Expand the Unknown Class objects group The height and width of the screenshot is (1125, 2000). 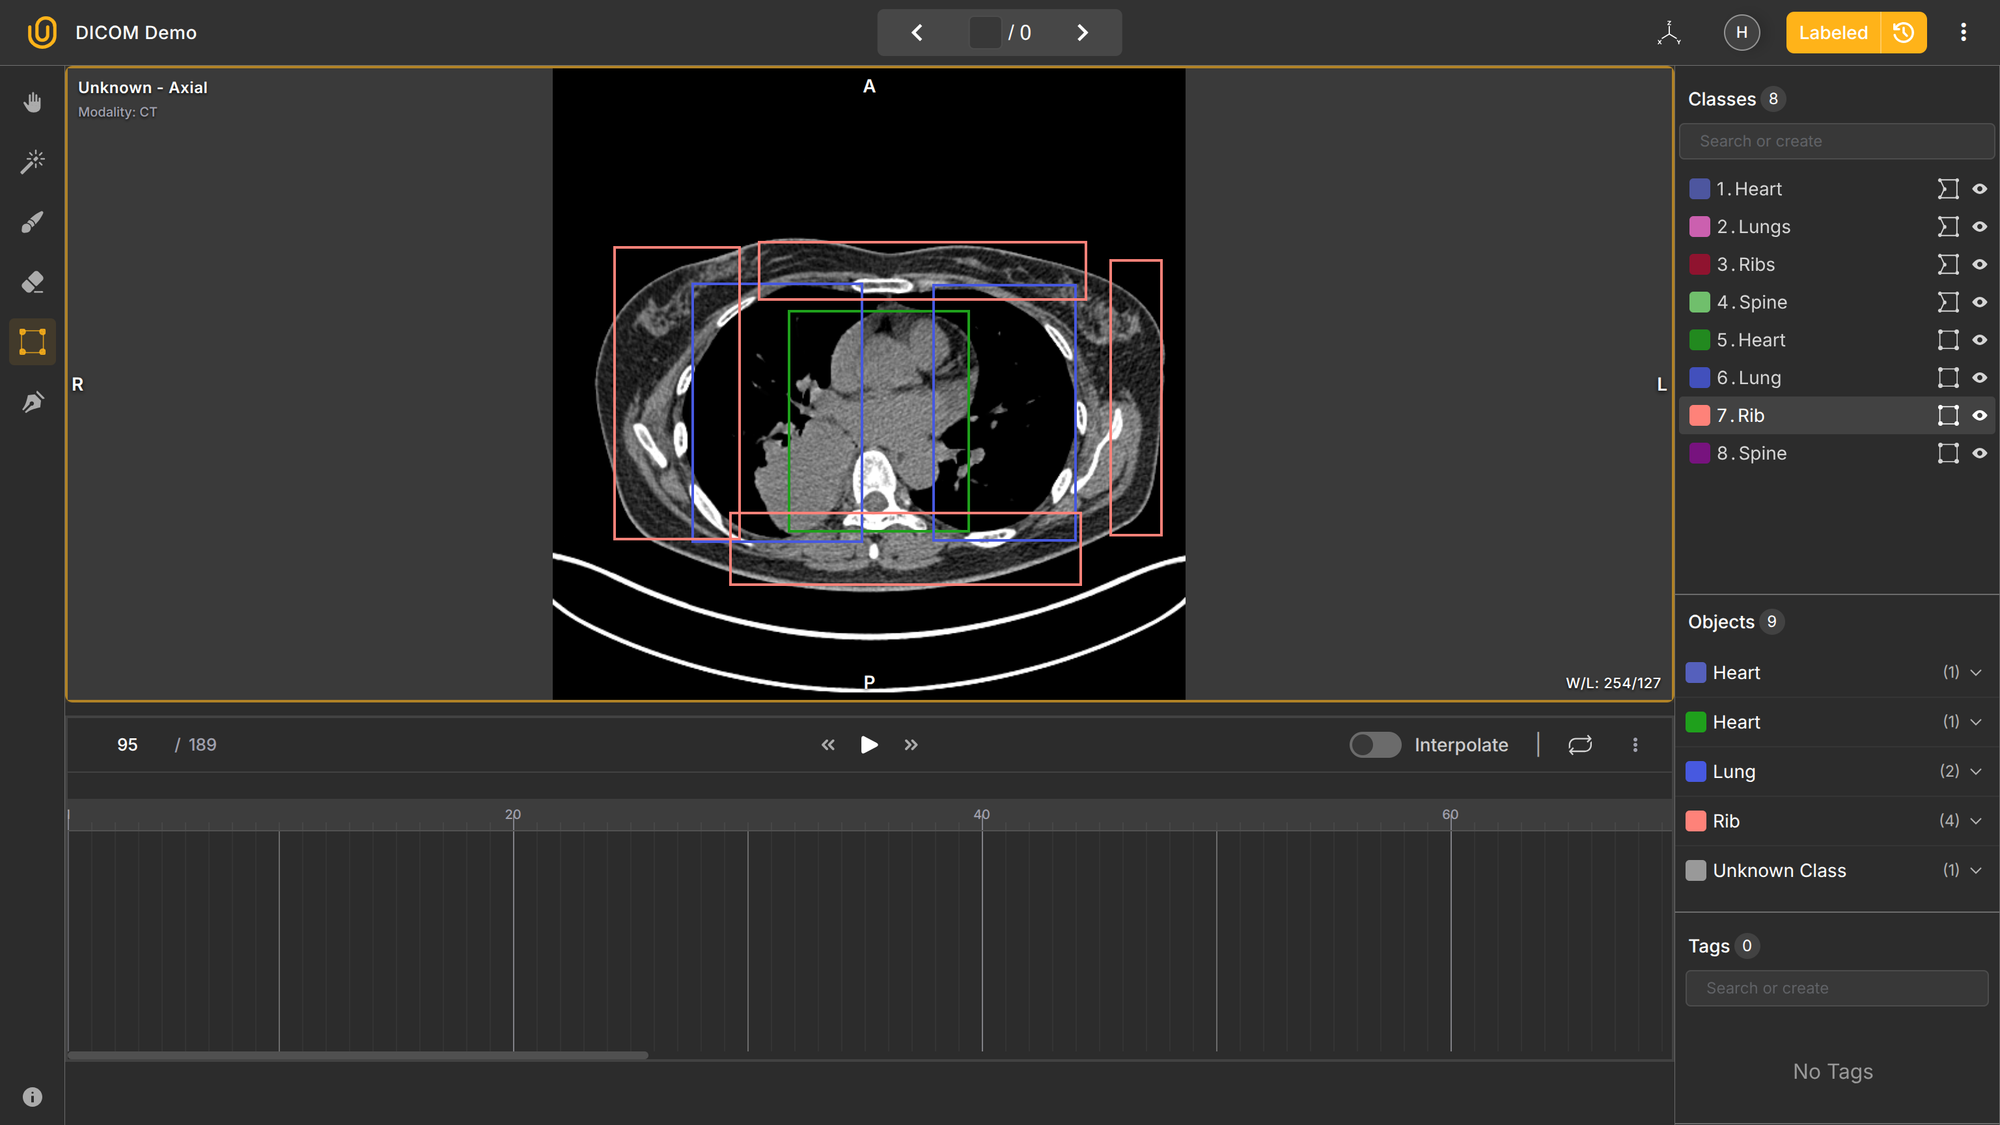click(x=1975, y=870)
